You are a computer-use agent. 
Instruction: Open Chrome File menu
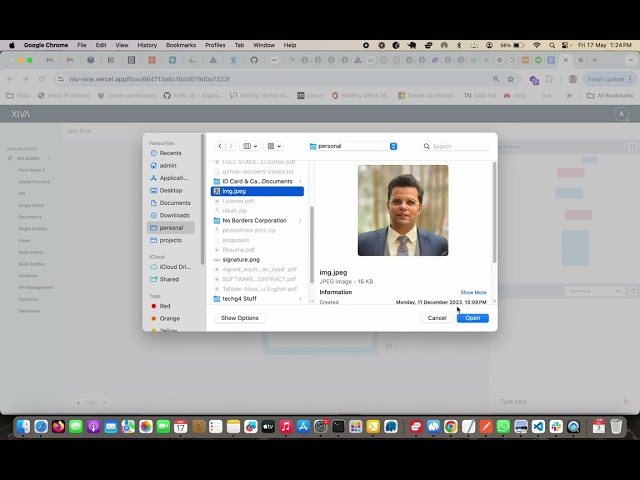click(x=82, y=45)
